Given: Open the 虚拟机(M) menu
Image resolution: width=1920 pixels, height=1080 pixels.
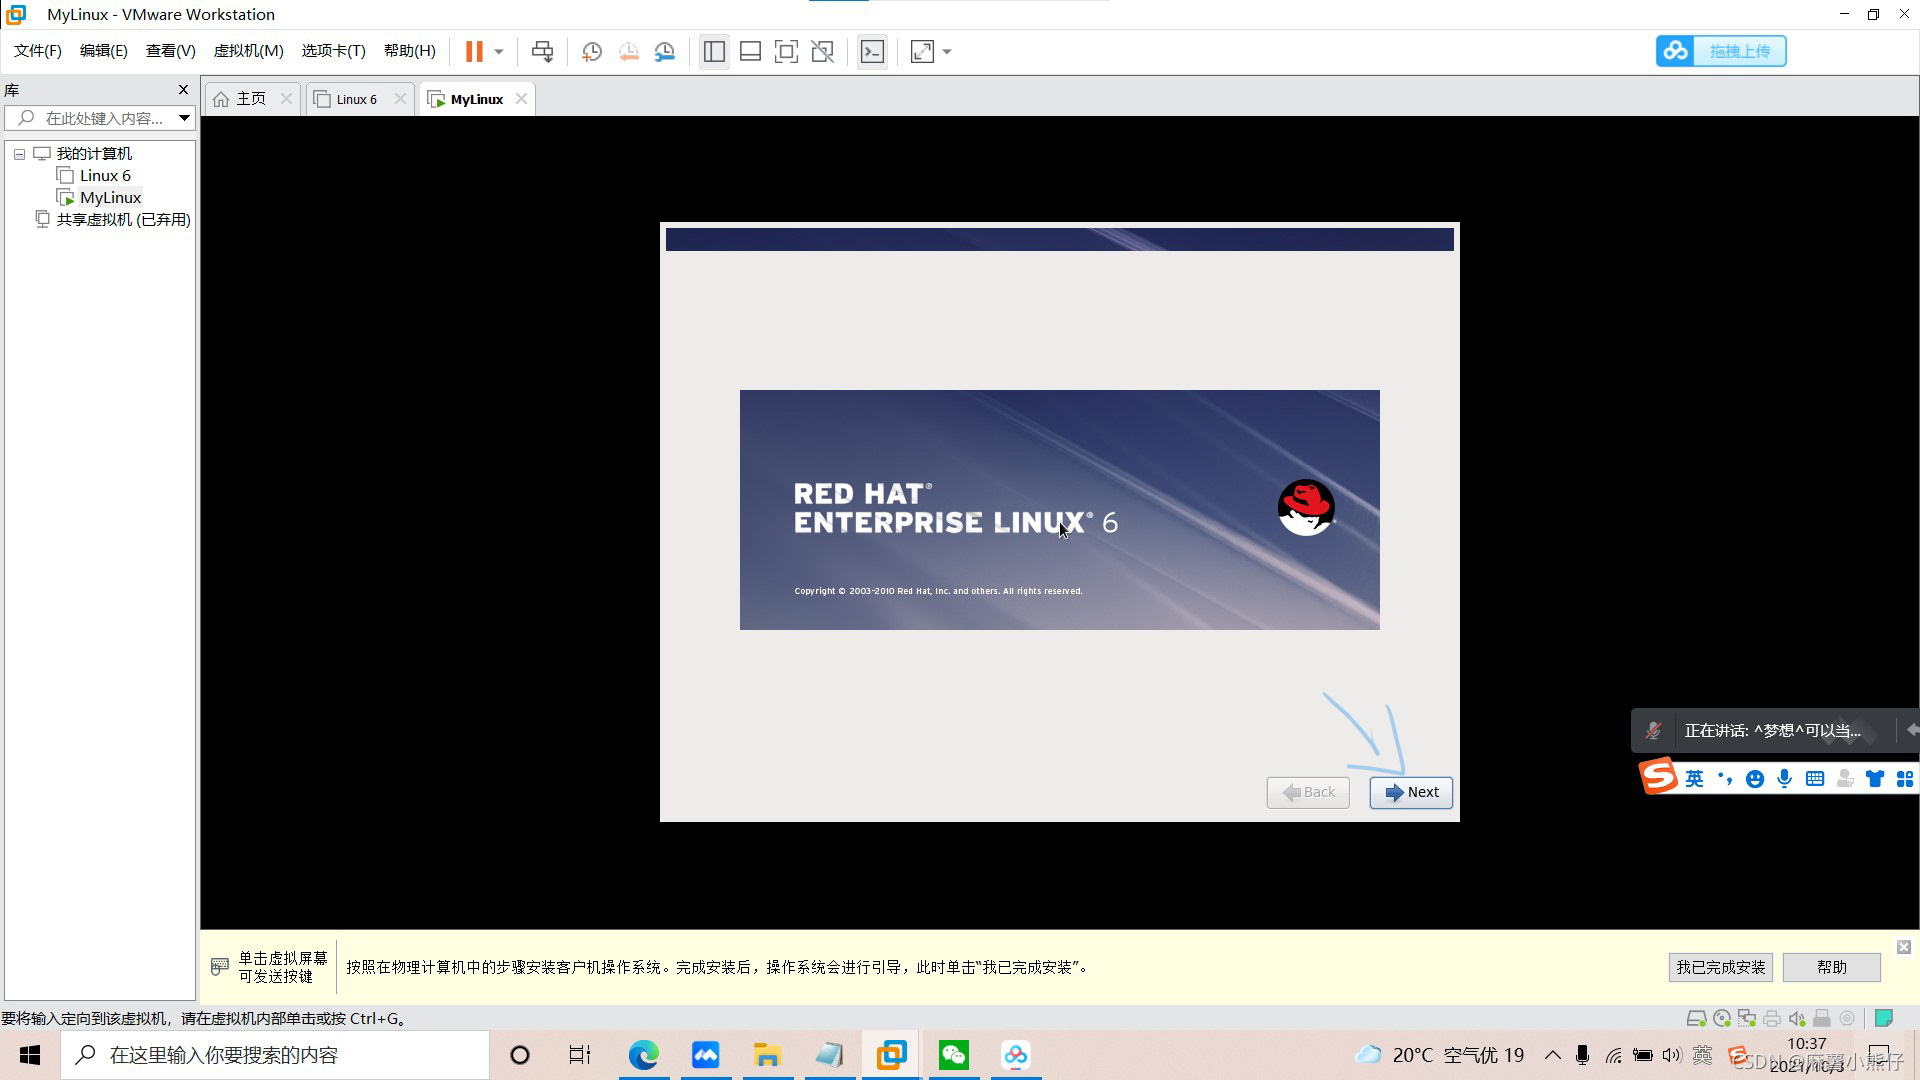Looking at the screenshot, I should pyautogui.click(x=248, y=51).
